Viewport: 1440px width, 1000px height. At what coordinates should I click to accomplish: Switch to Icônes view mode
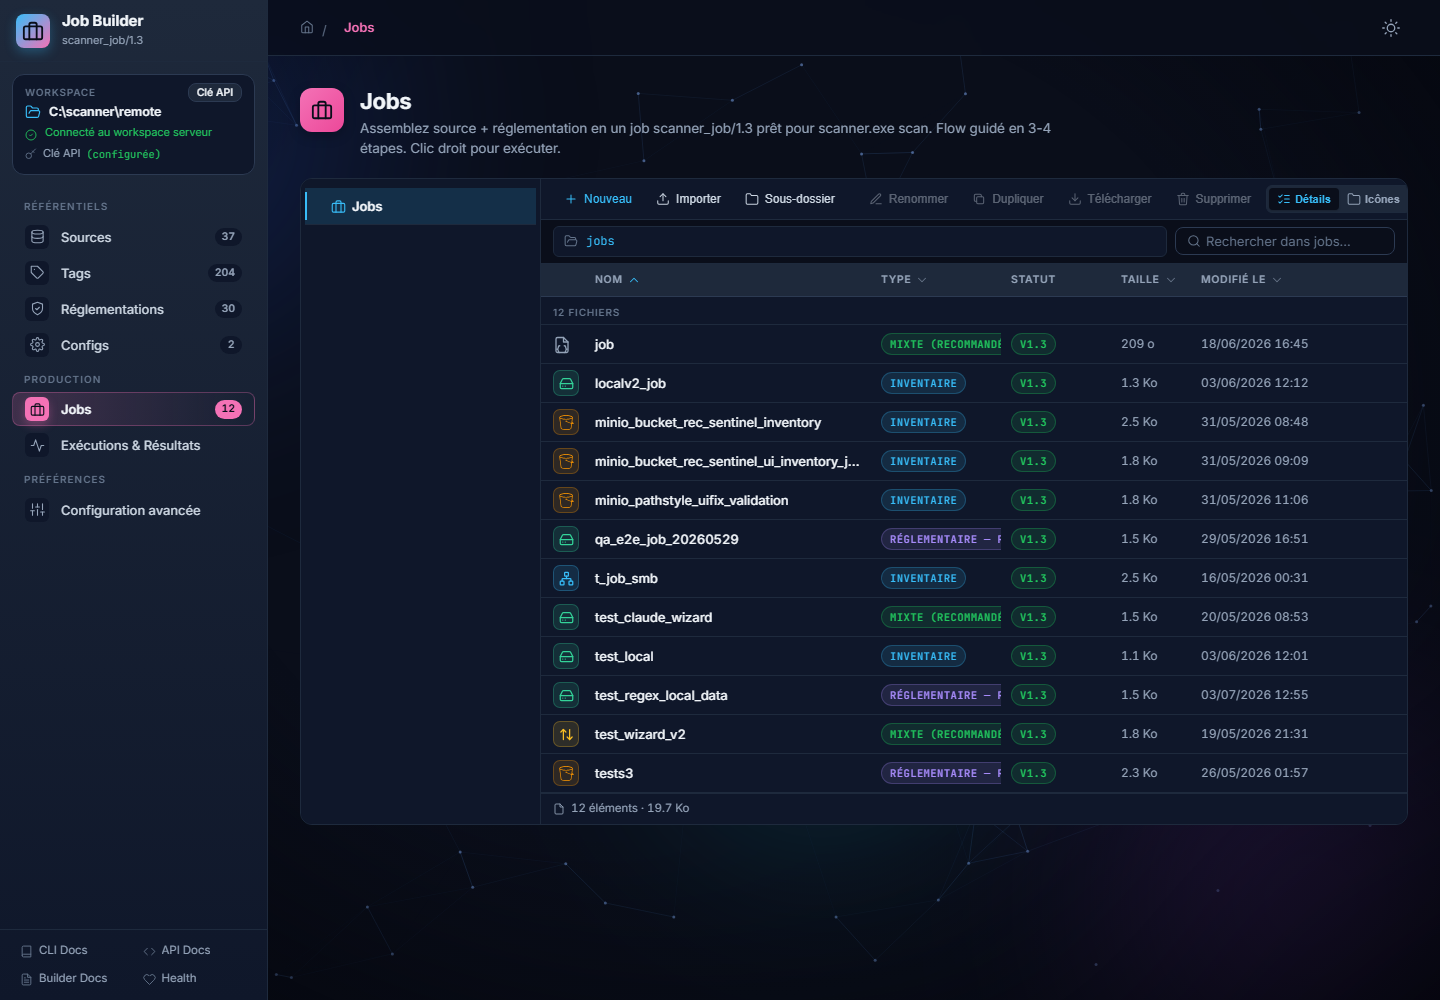tap(1373, 199)
